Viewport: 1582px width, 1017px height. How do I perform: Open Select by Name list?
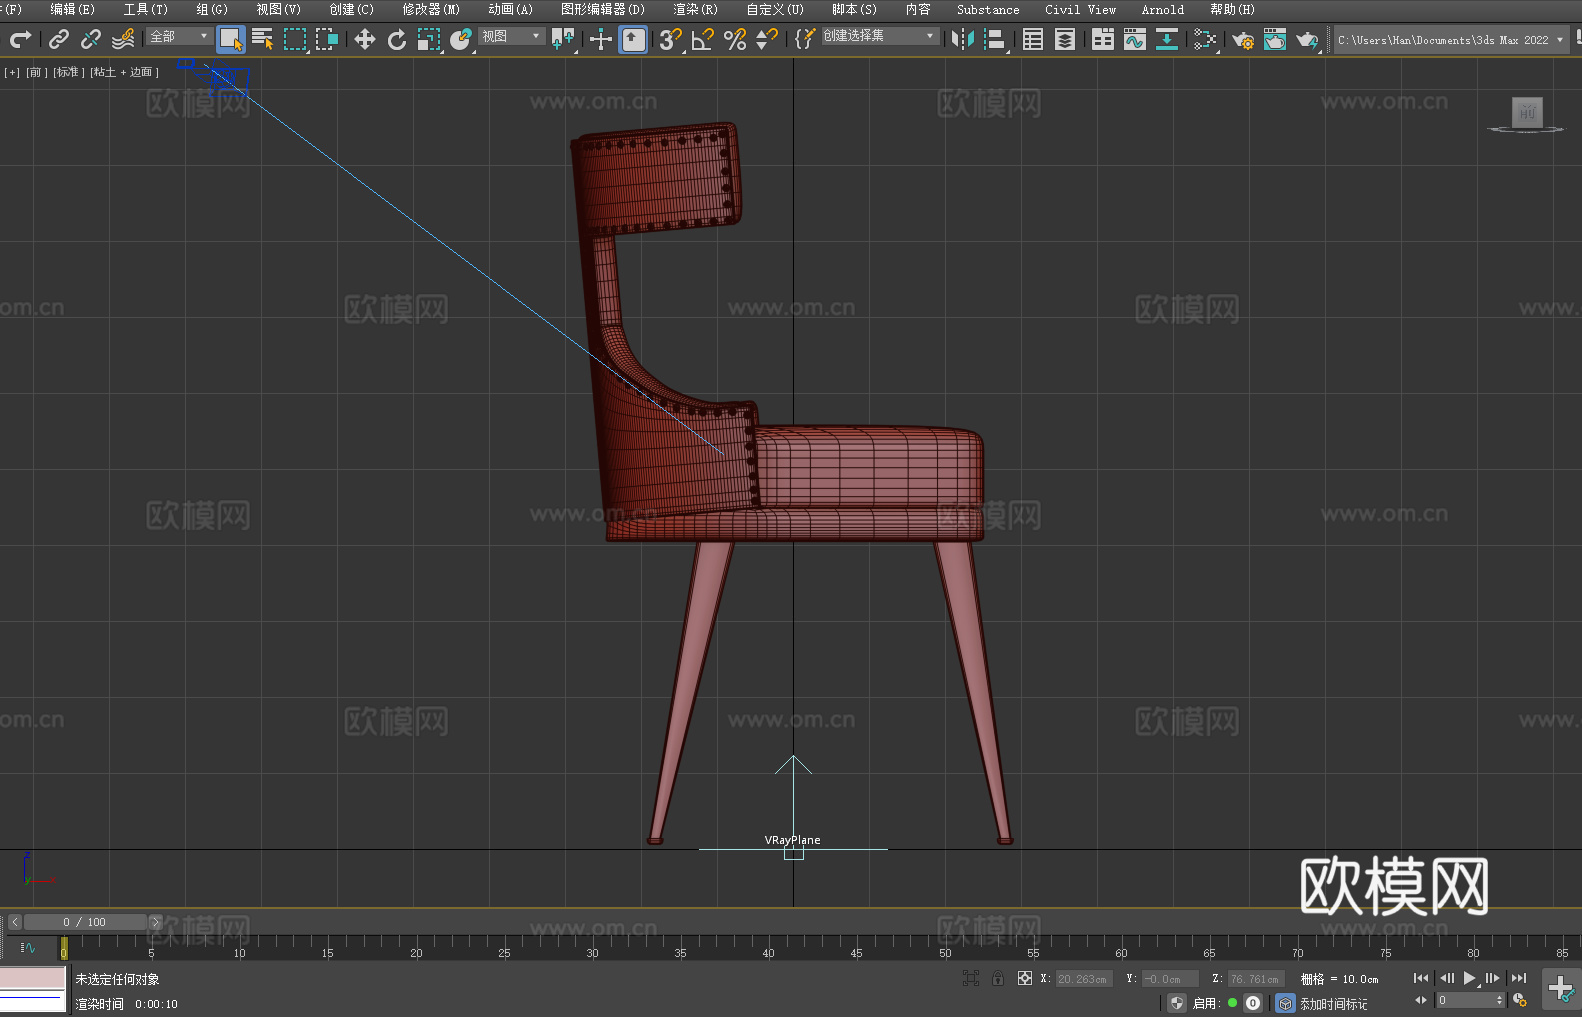click(263, 39)
